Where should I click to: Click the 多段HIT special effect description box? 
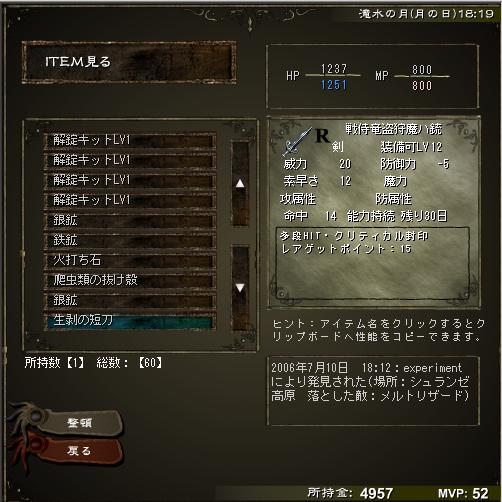pyautogui.click(x=373, y=261)
